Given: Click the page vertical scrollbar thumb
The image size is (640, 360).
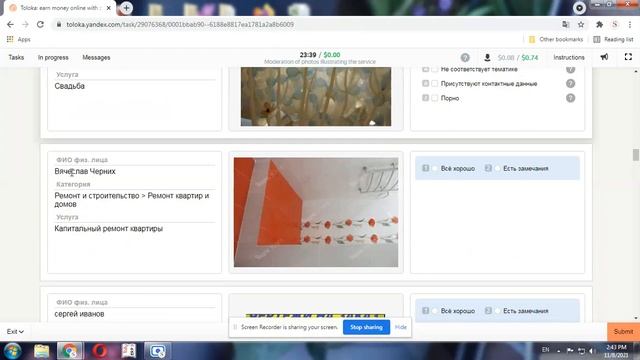Looking at the screenshot, I should click(x=636, y=155).
